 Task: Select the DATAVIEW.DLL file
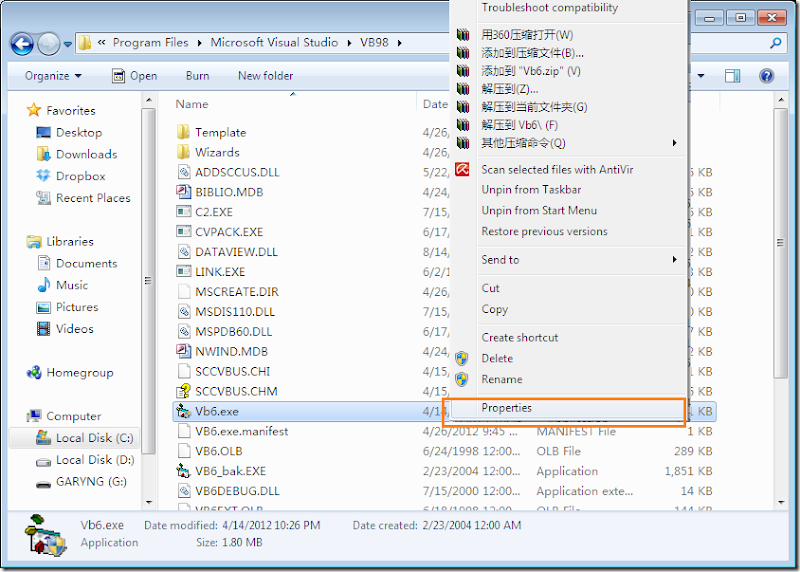click(x=236, y=252)
